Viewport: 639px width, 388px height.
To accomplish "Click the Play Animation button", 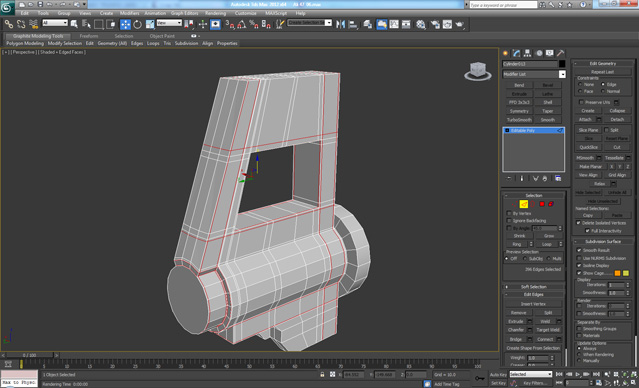I will coord(577,374).
